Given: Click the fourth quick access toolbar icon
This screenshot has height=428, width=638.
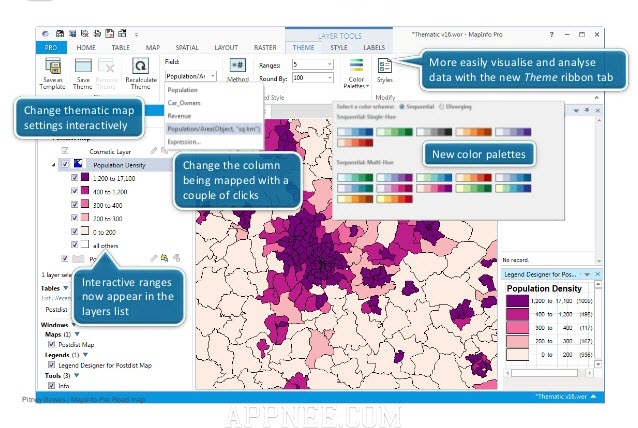Looking at the screenshot, I should [x=97, y=34].
